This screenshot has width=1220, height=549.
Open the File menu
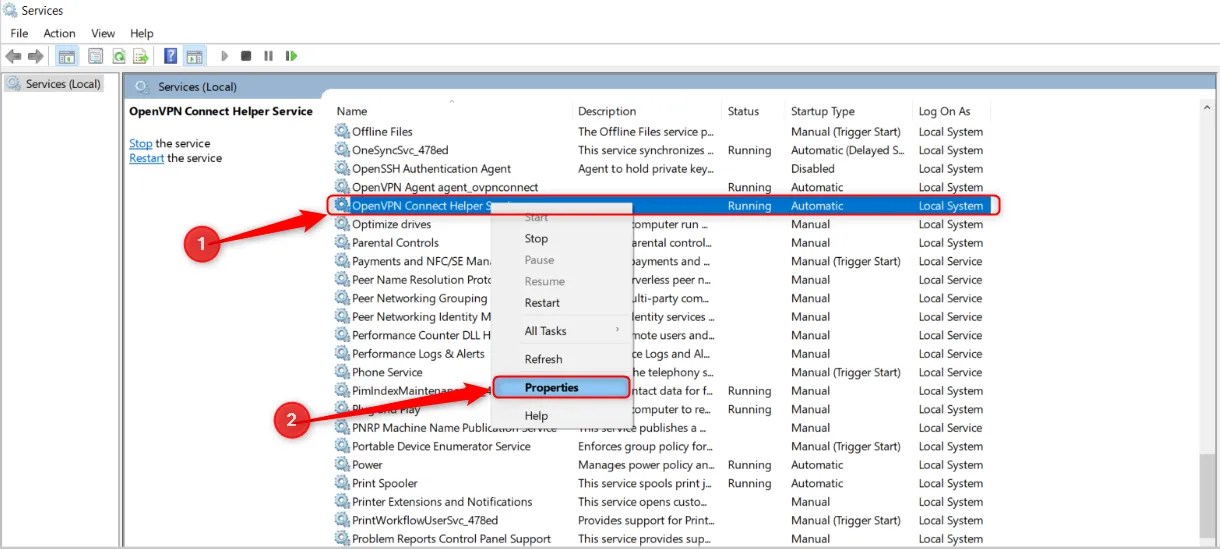coord(19,33)
